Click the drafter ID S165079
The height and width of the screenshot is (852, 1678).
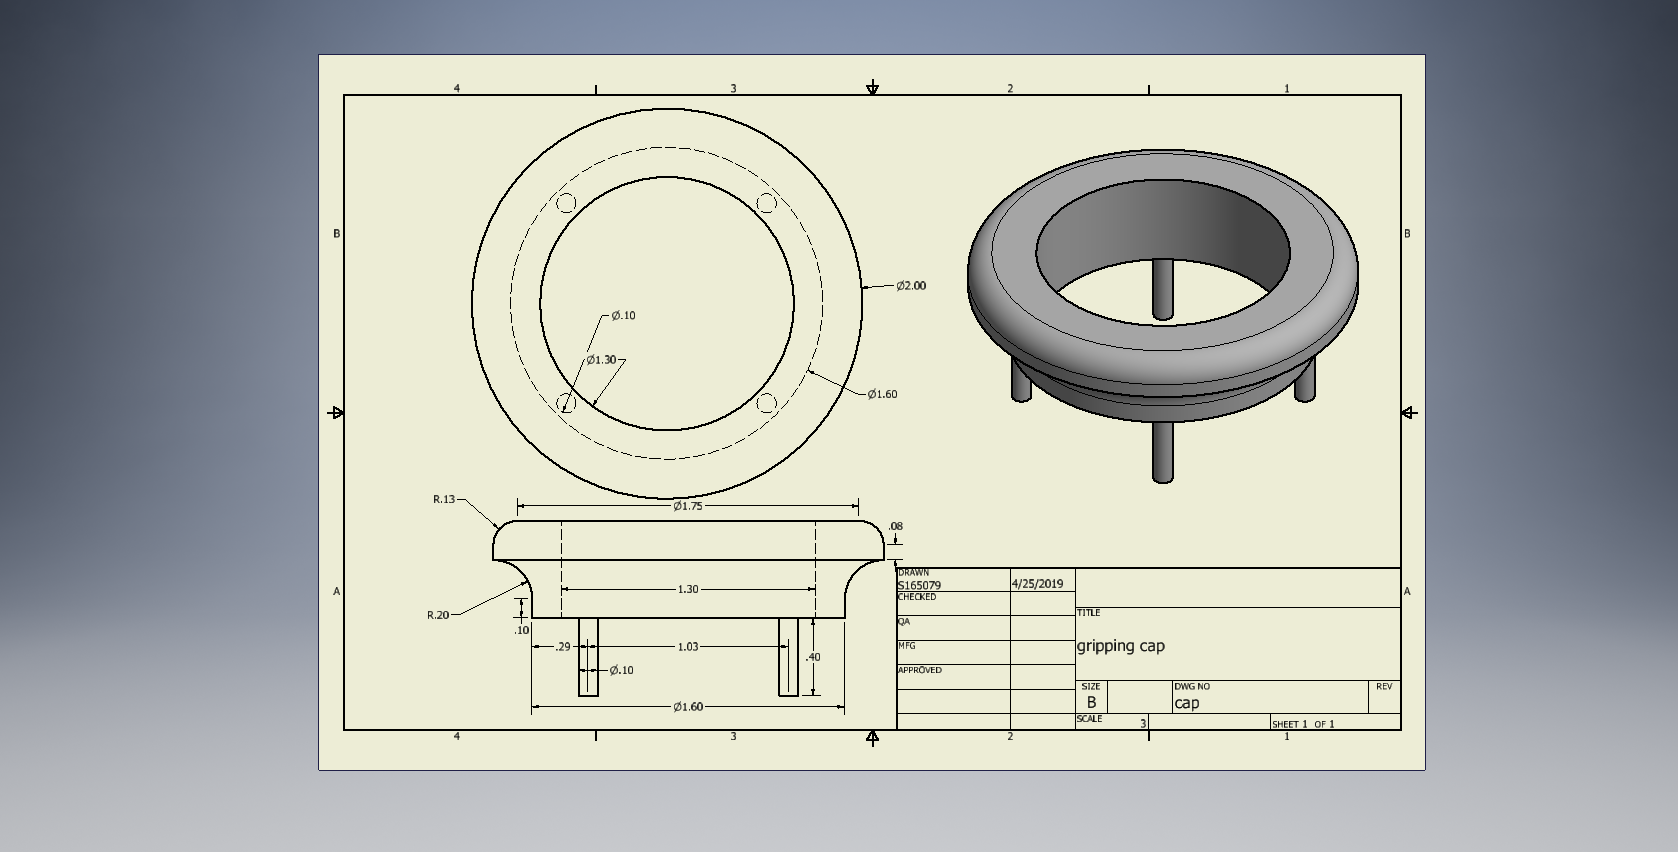coord(920,586)
